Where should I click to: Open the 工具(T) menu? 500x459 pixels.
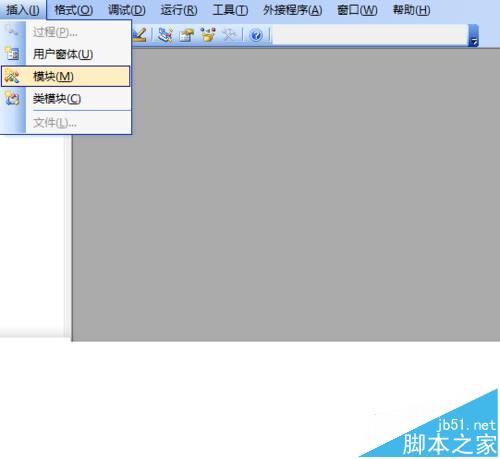tap(230, 10)
